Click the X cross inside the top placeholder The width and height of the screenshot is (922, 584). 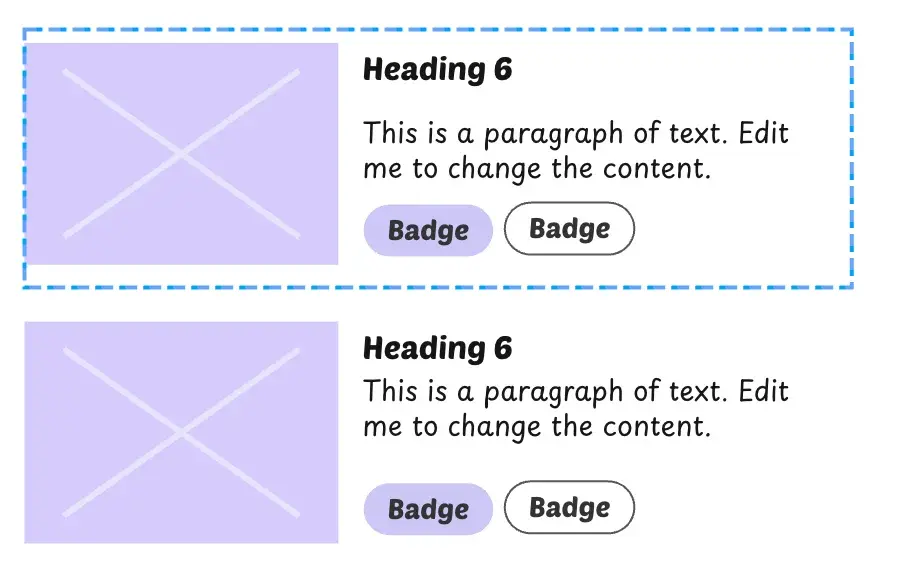182,152
